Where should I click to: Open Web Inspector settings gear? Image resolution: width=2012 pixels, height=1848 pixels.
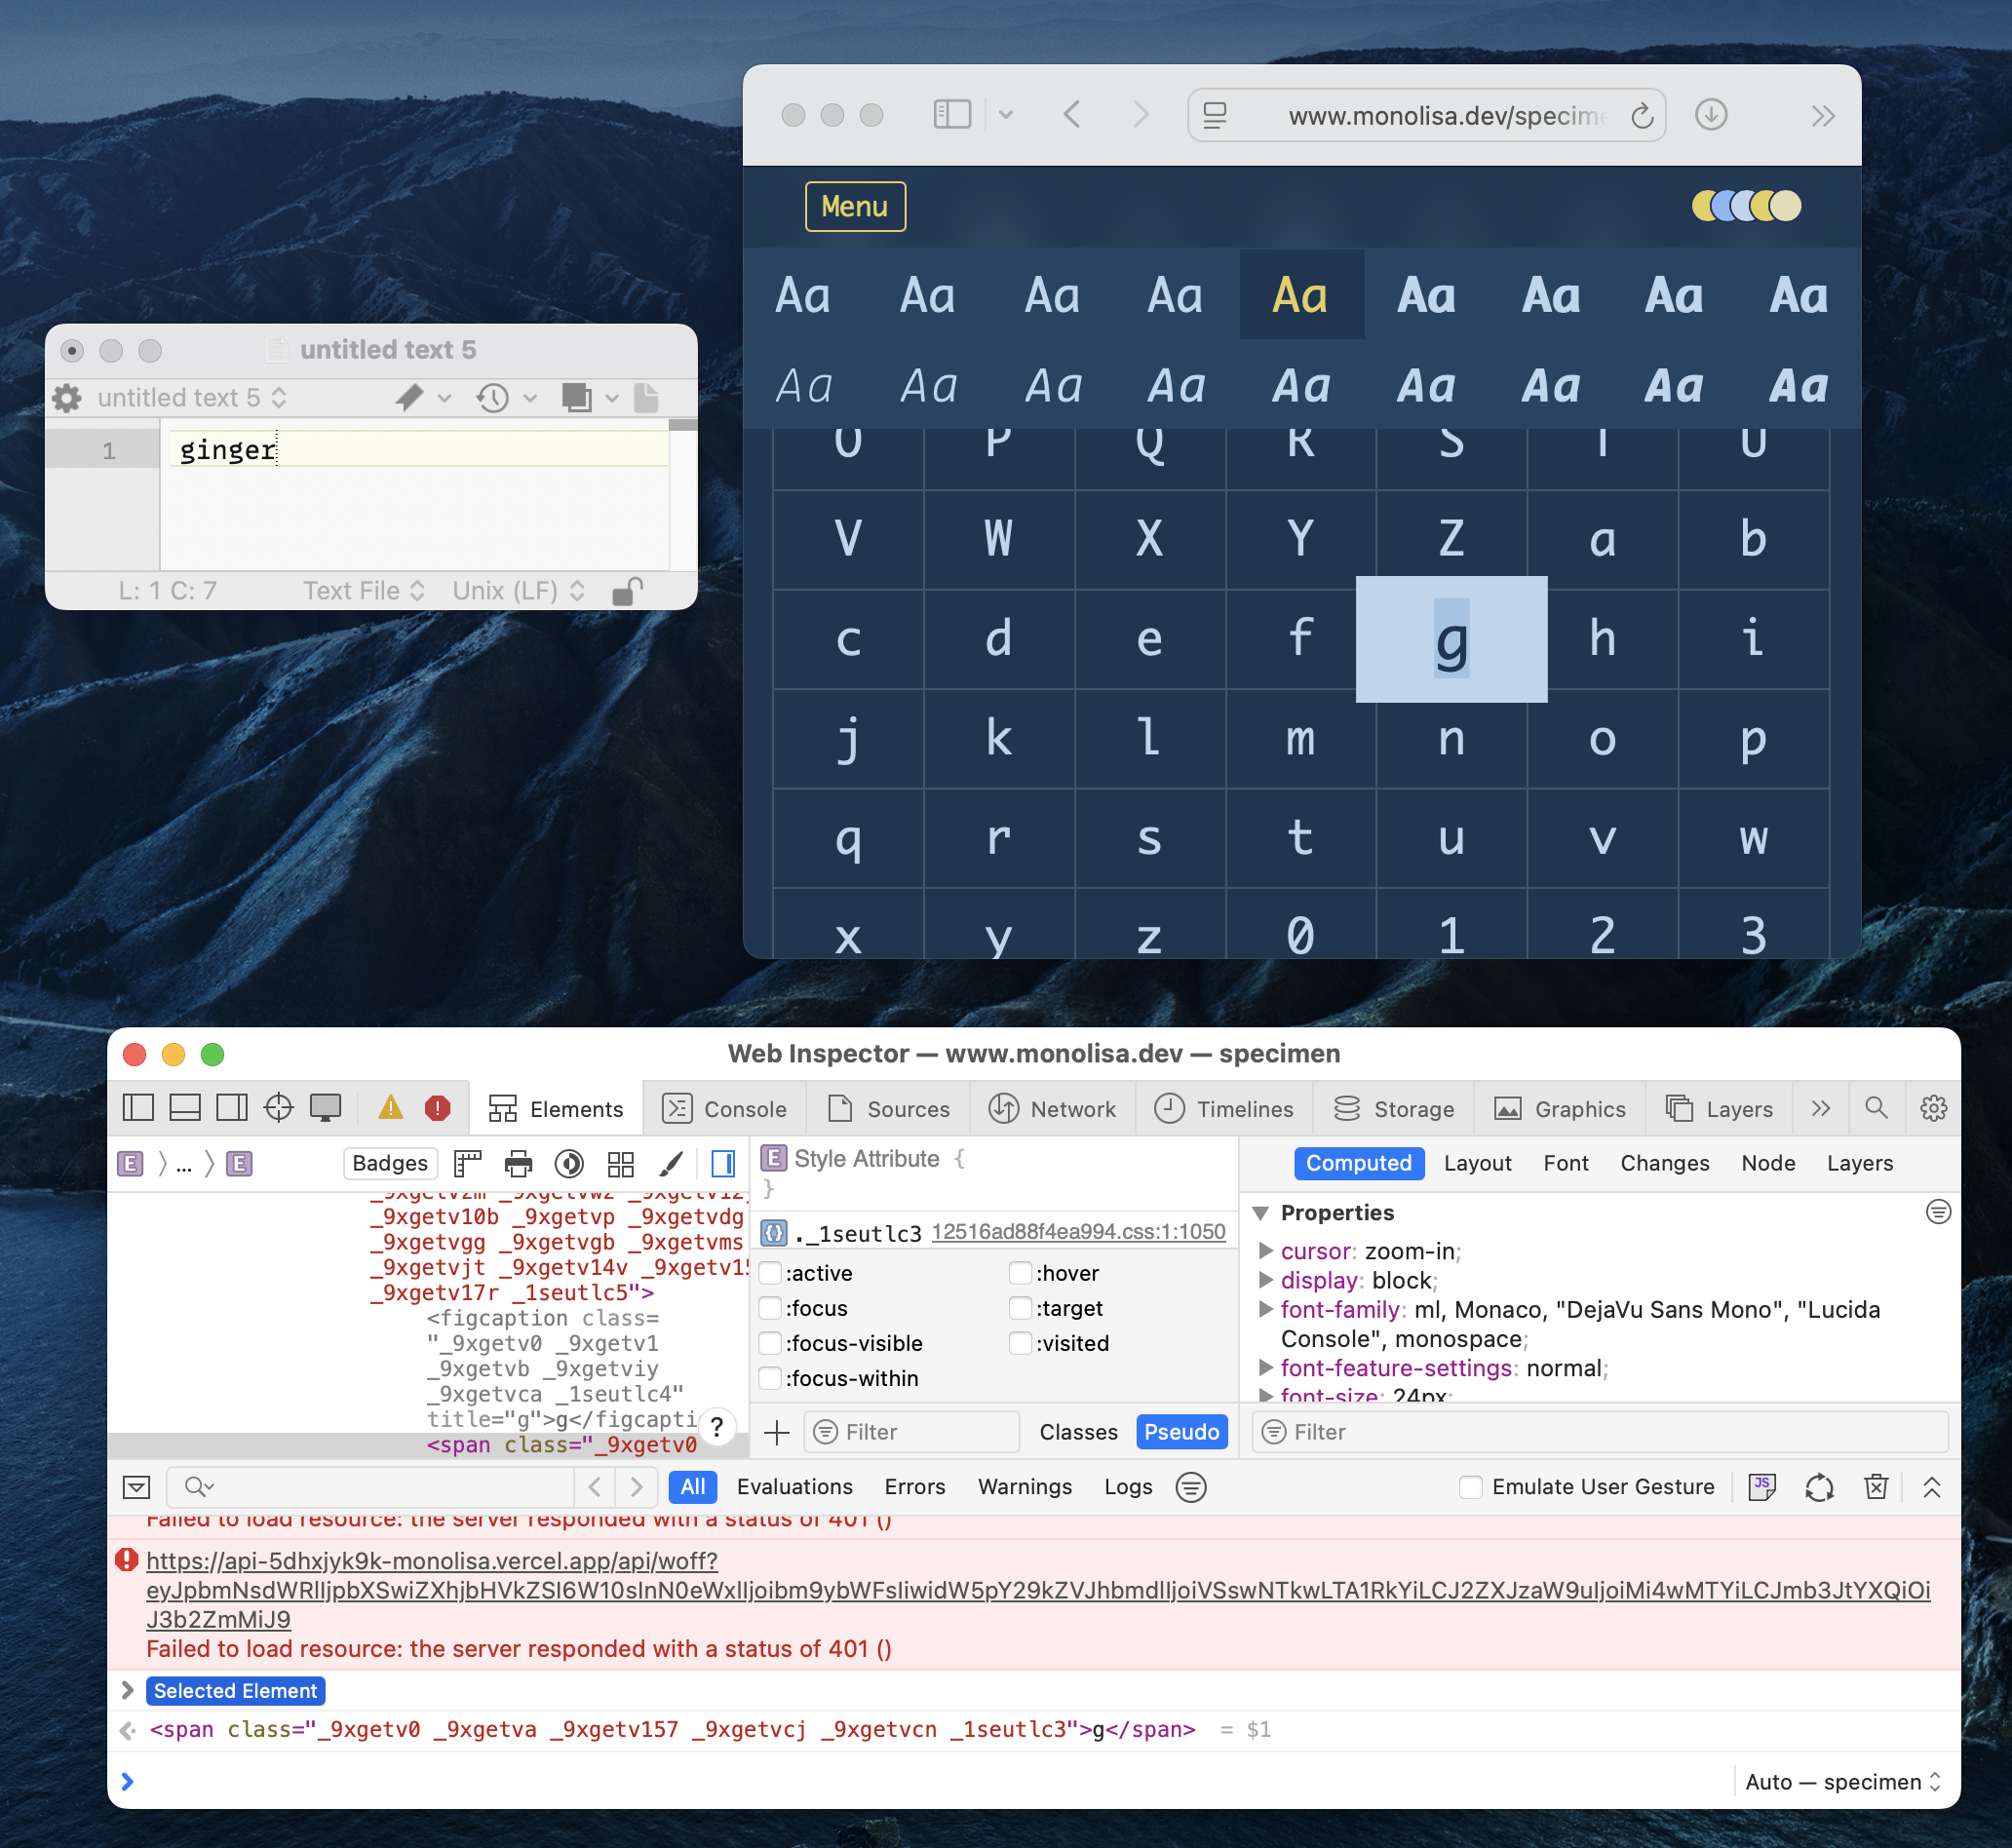[1933, 1108]
